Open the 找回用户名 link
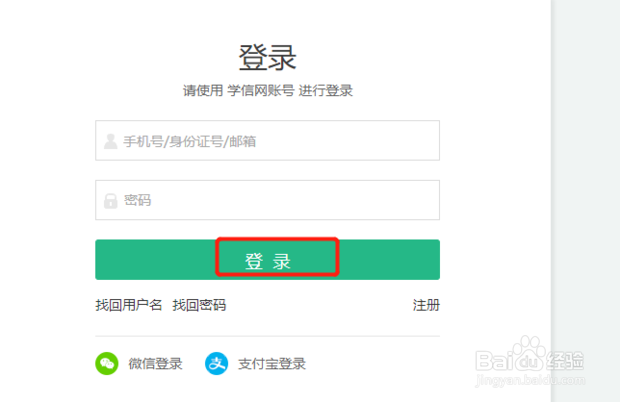The height and width of the screenshot is (402, 620). 129,305
